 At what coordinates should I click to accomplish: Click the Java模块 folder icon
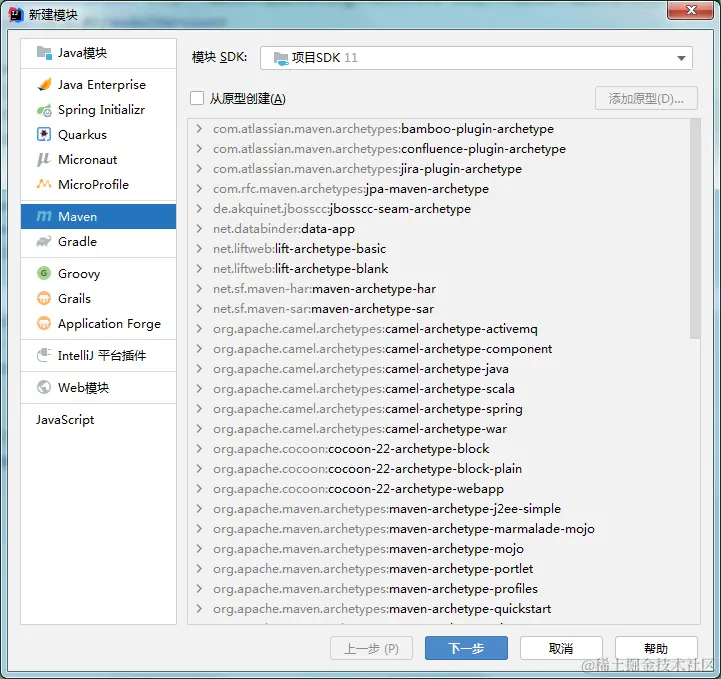(44, 53)
